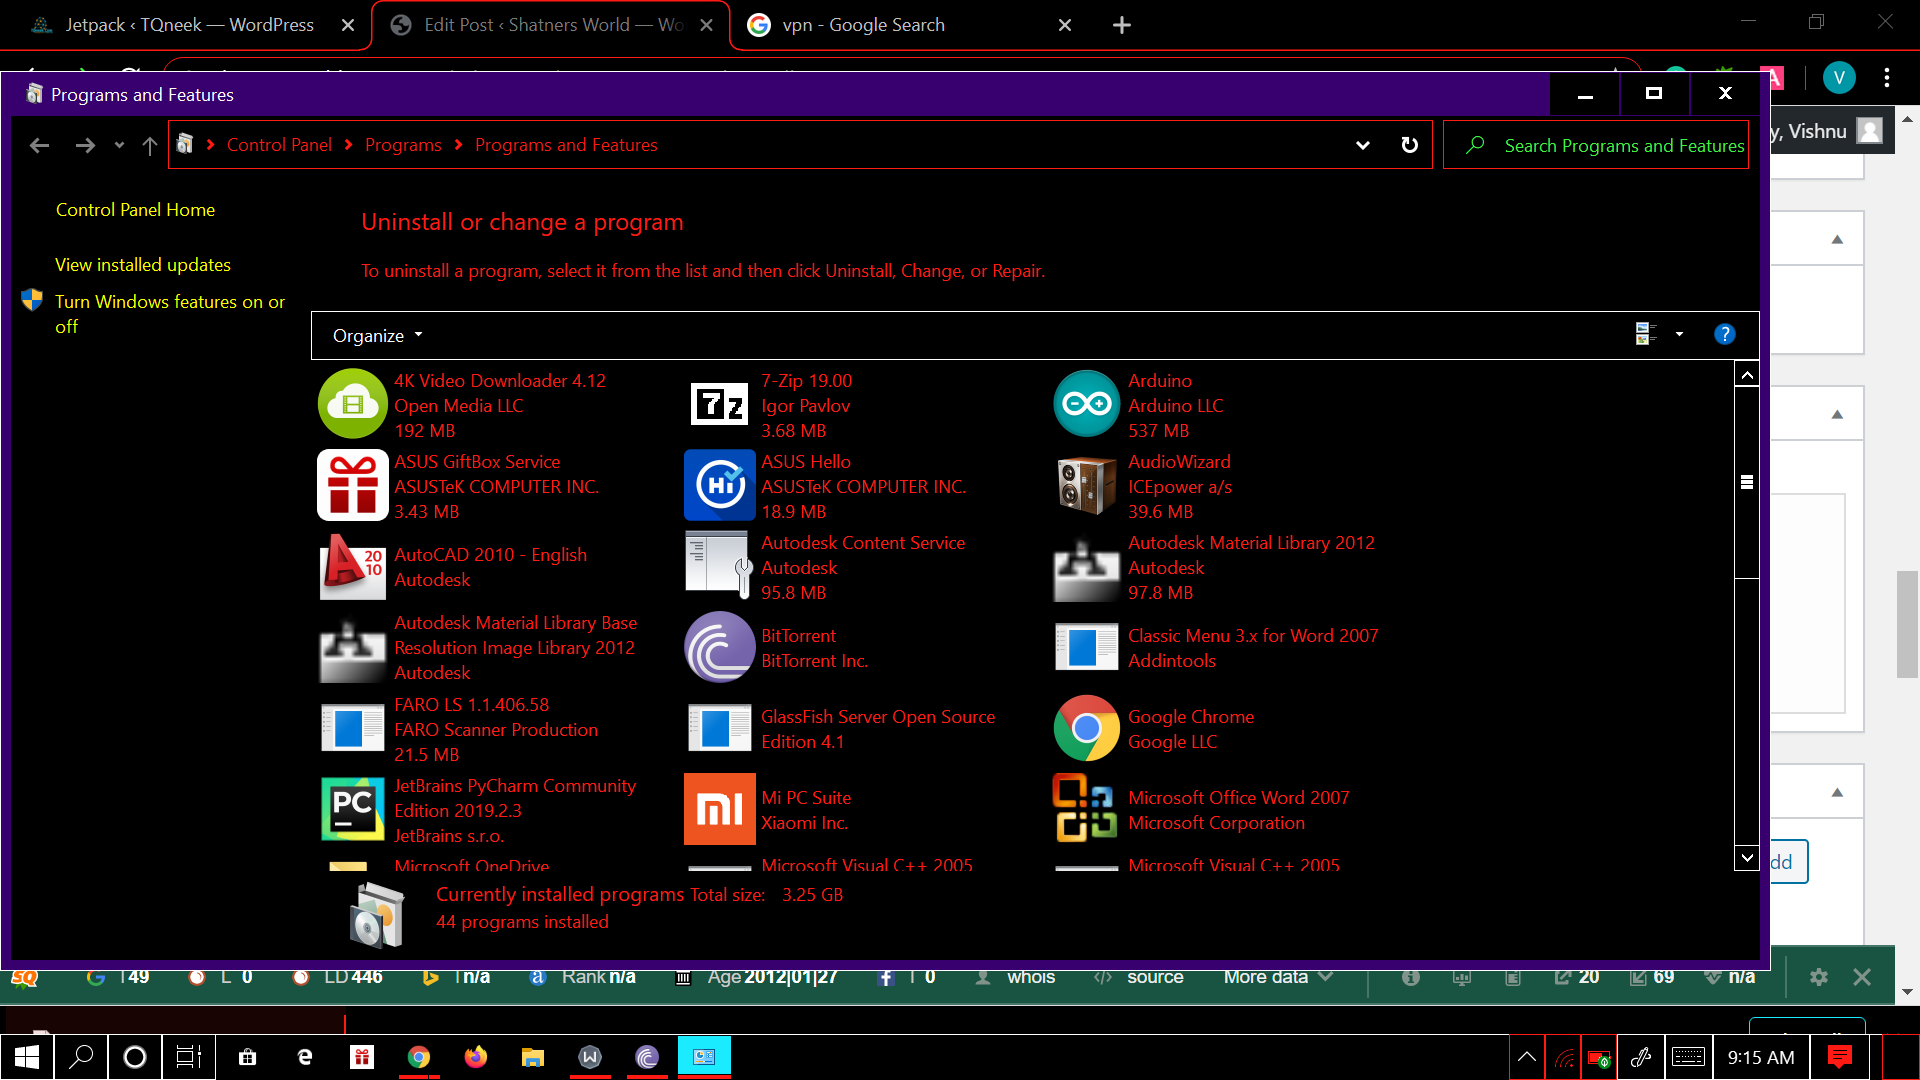Open a new Chrome tab

1122,25
